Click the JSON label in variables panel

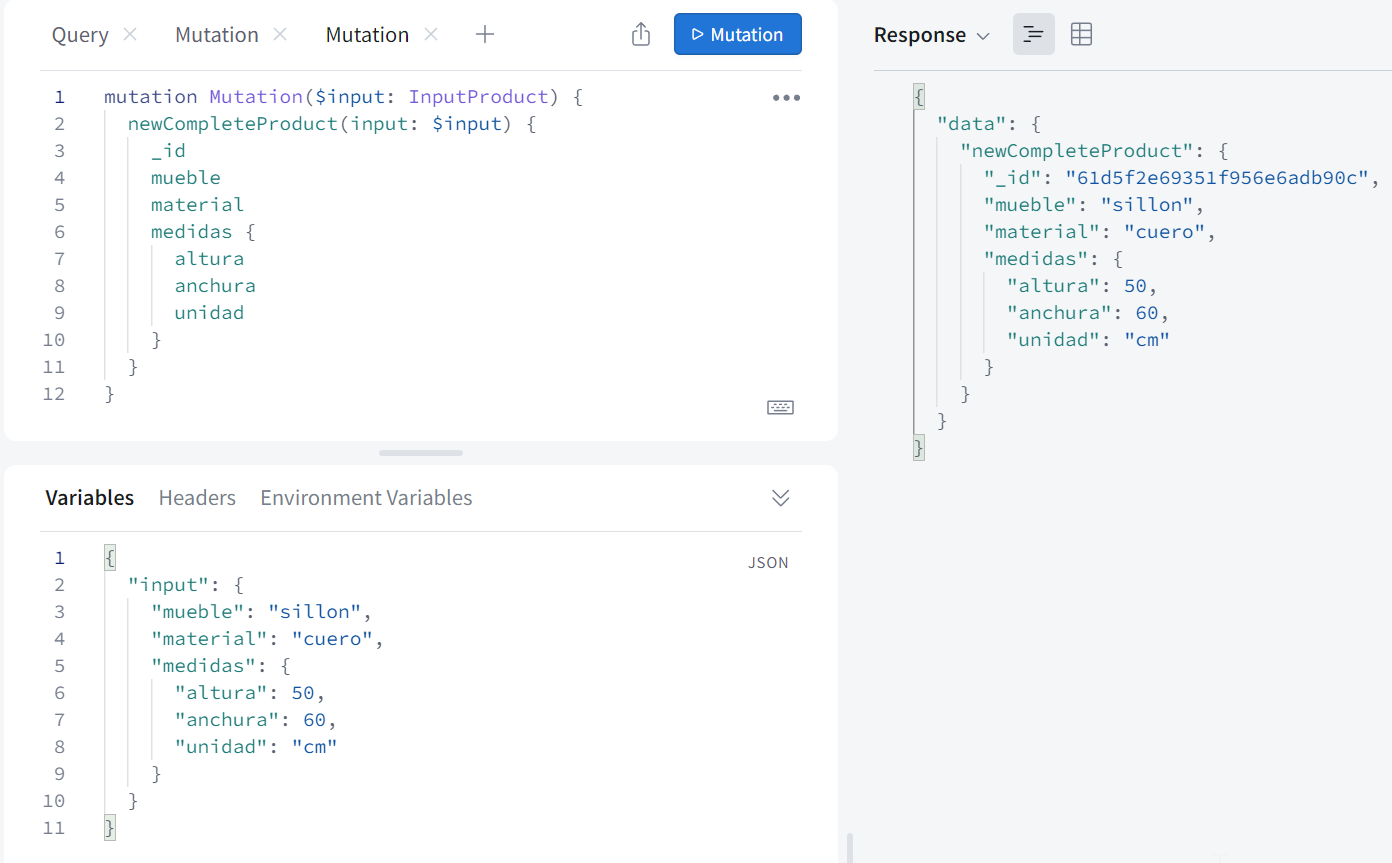click(x=768, y=563)
